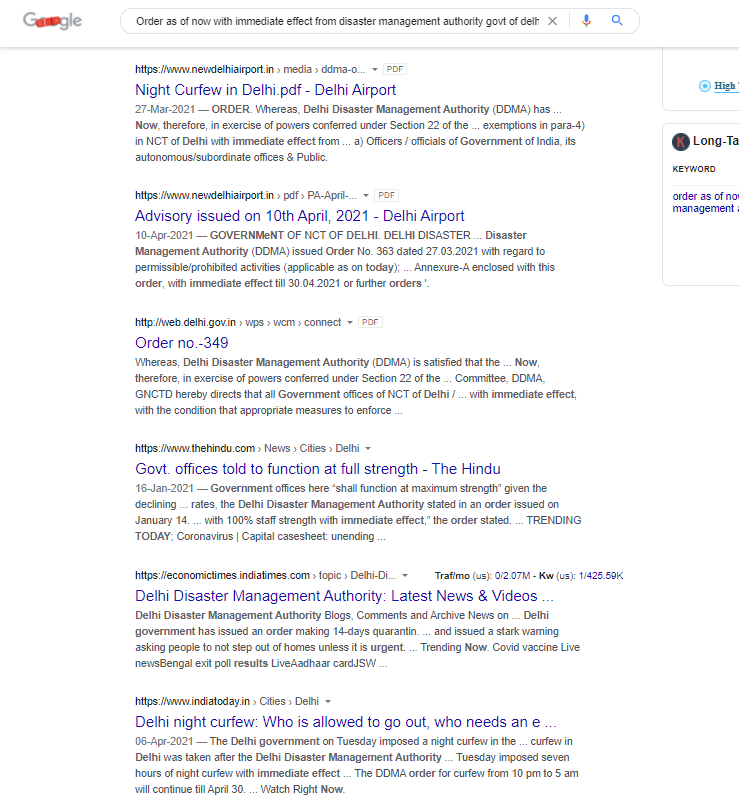The image size is (739, 803).
Task: Click PDF badge on Advisory 10th April result
Action: pos(386,196)
